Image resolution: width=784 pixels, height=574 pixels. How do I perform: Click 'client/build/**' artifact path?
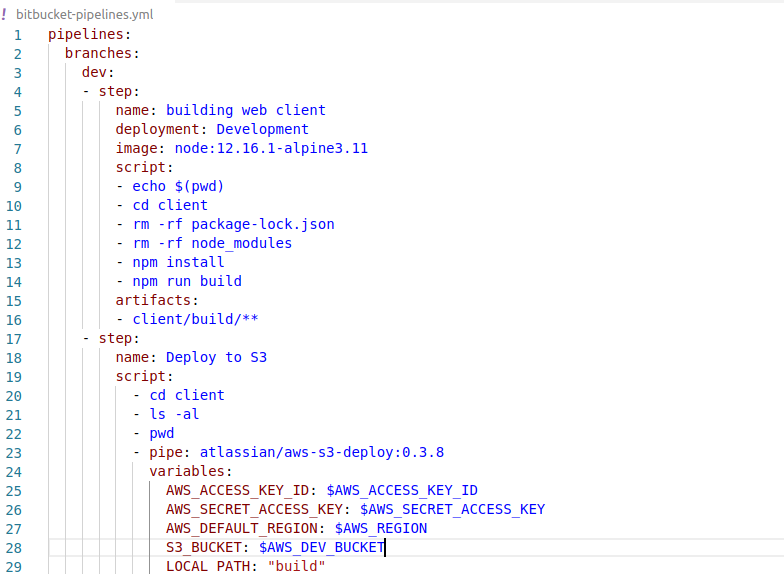click(195, 319)
